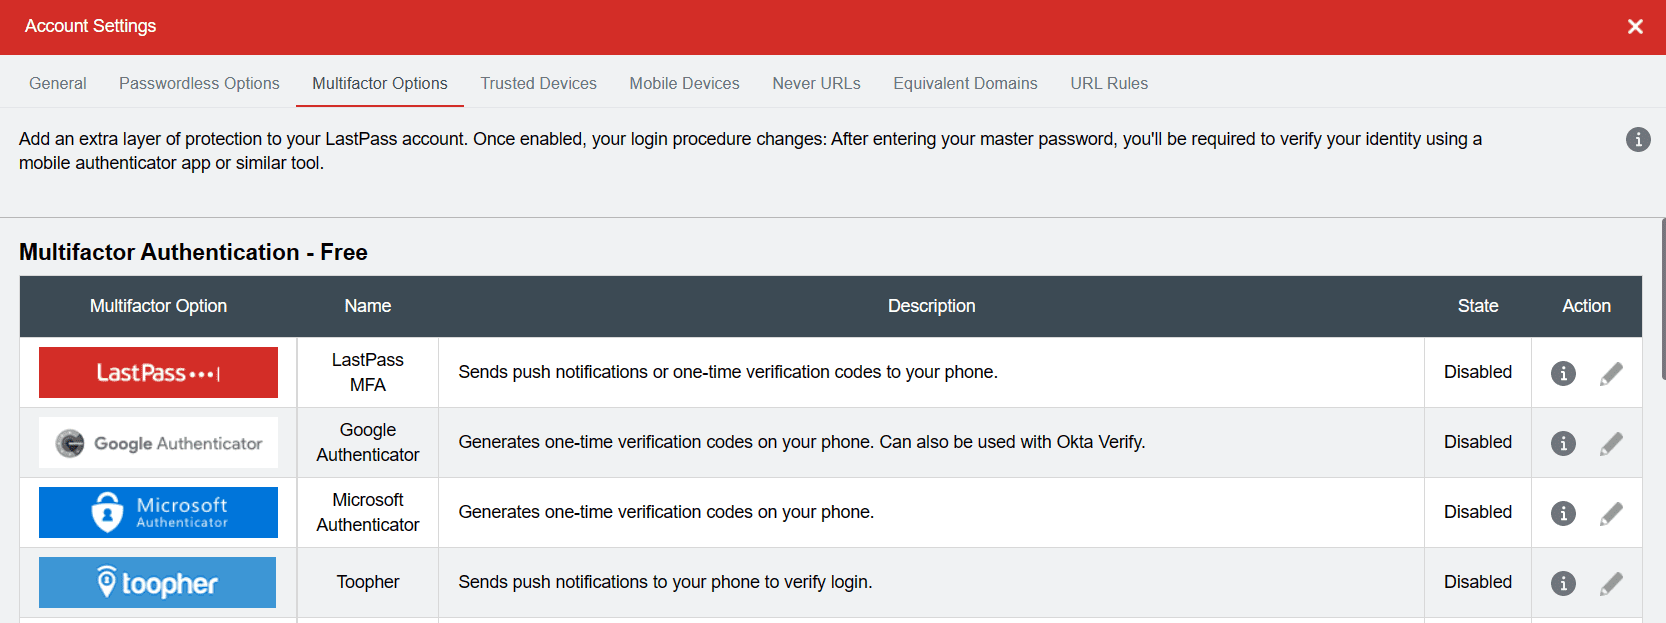Switch to the Never URLs tab
1666x623 pixels.
click(816, 83)
